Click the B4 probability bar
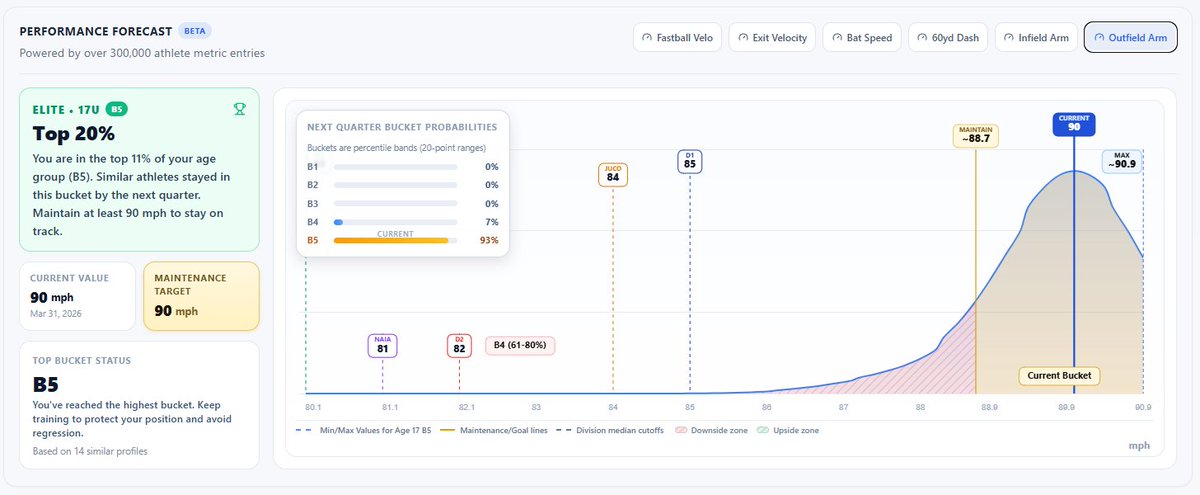This screenshot has width=1200, height=495. tap(395, 221)
